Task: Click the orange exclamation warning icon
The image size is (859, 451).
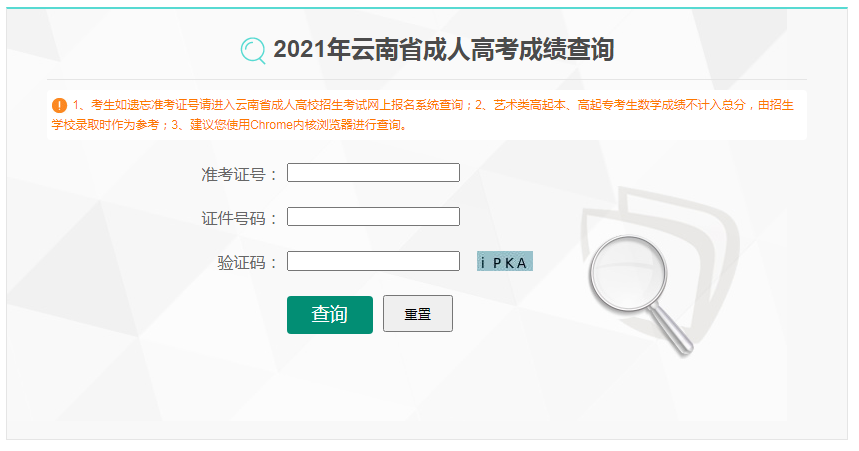Action: point(59,105)
